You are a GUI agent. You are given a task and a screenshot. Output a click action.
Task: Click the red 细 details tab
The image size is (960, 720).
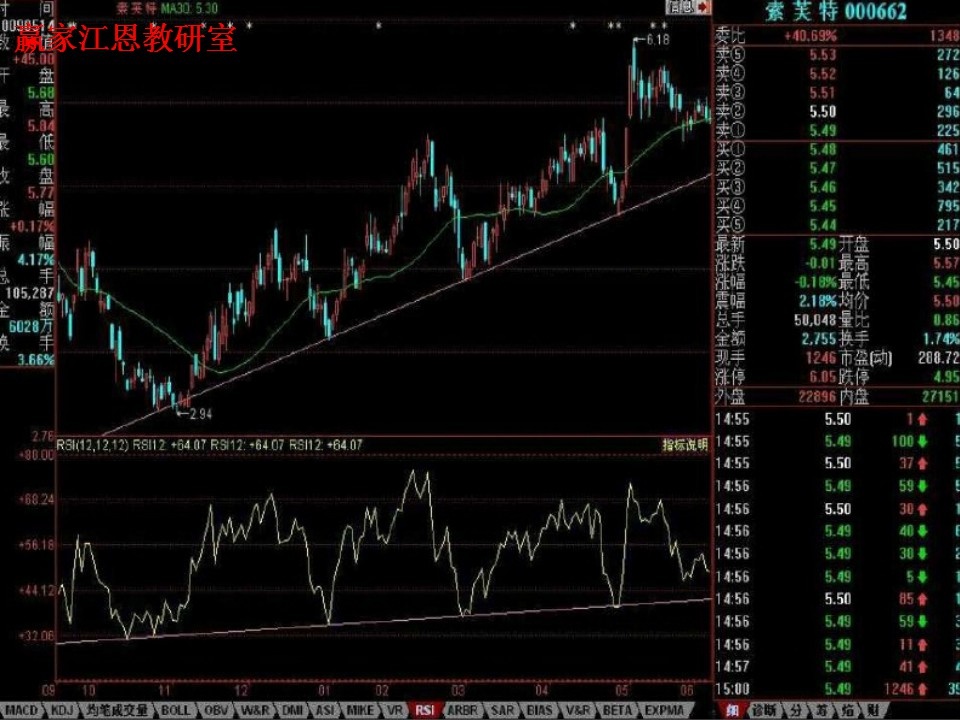click(733, 710)
